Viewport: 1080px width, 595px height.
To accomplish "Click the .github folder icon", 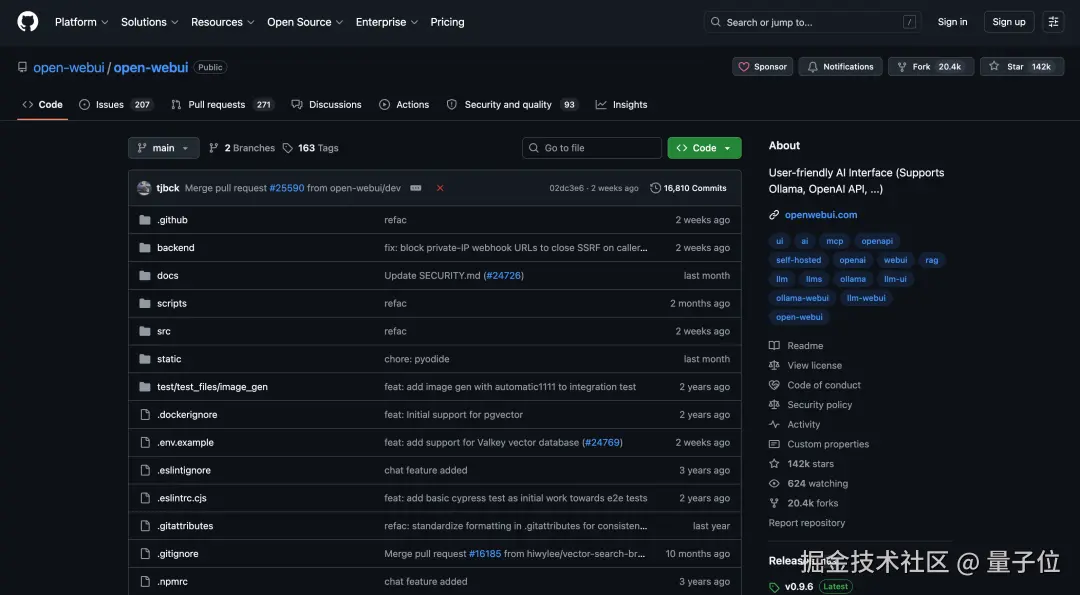I will pos(145,220).
